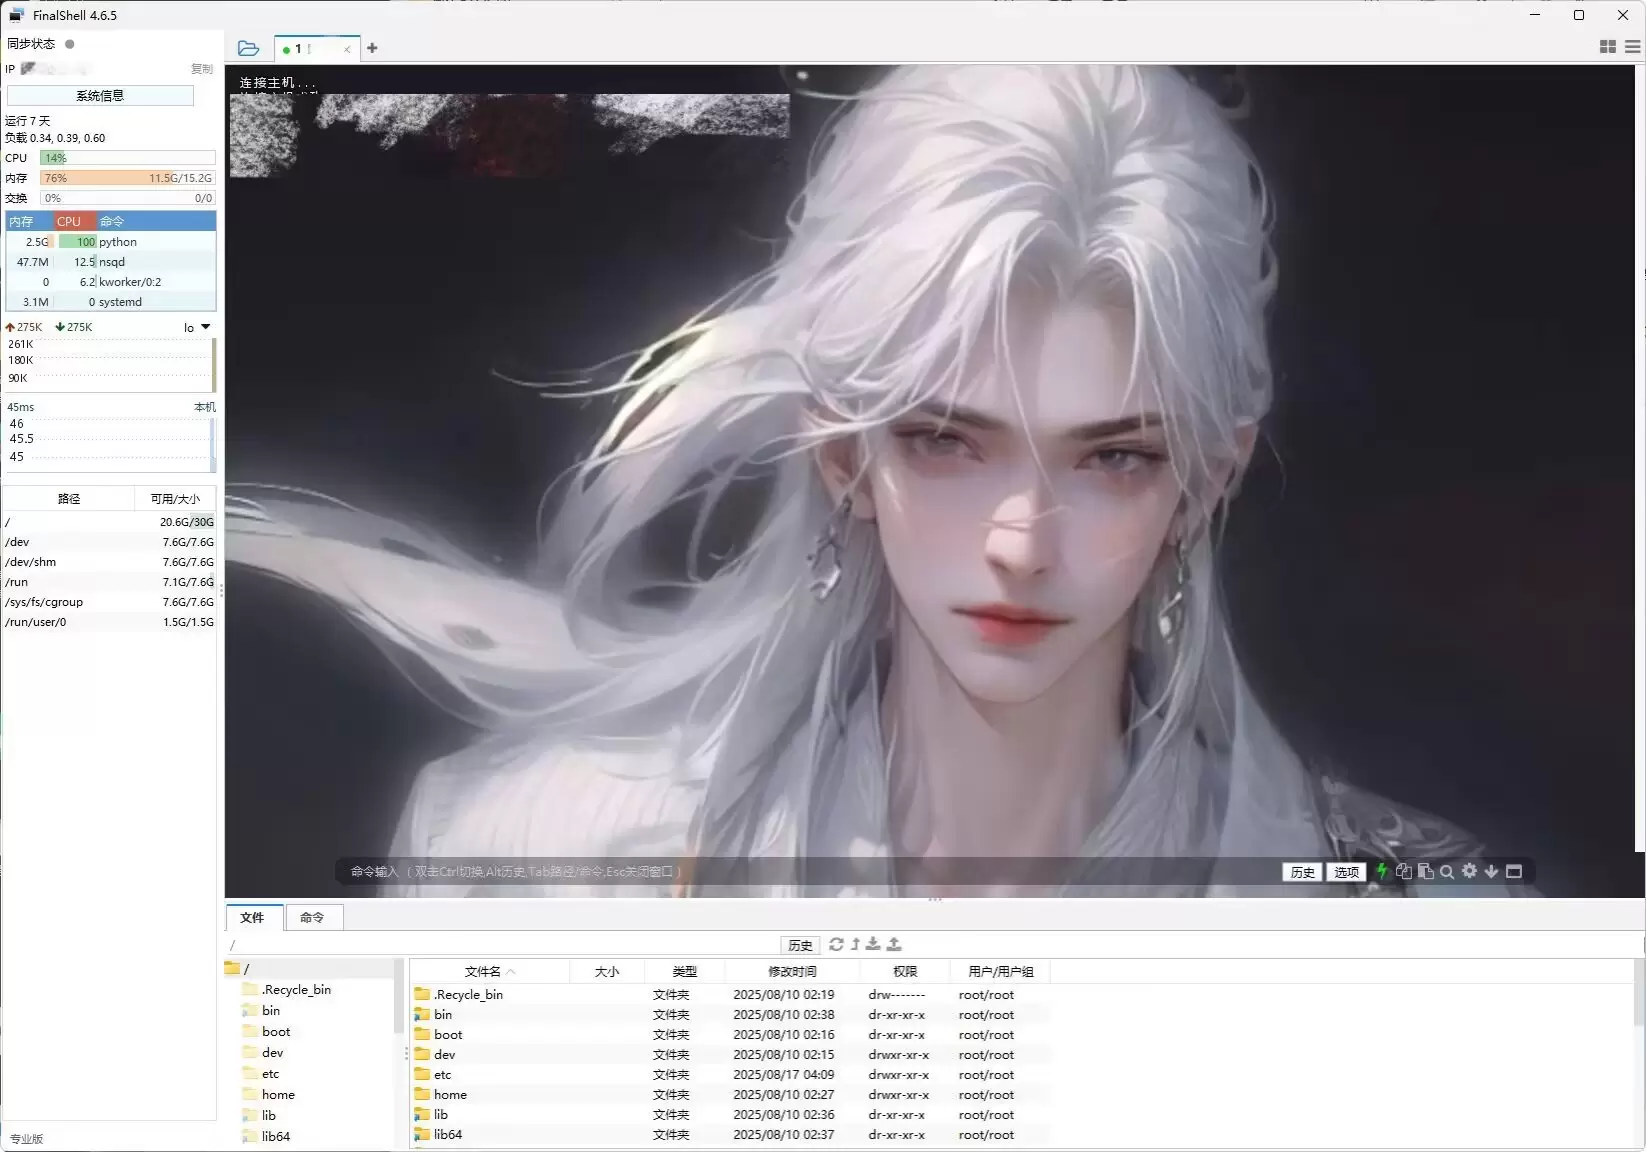This screenshot has height=1152, width=1646.
Task: Open file path 历史 history button
Action: (800, 945)
